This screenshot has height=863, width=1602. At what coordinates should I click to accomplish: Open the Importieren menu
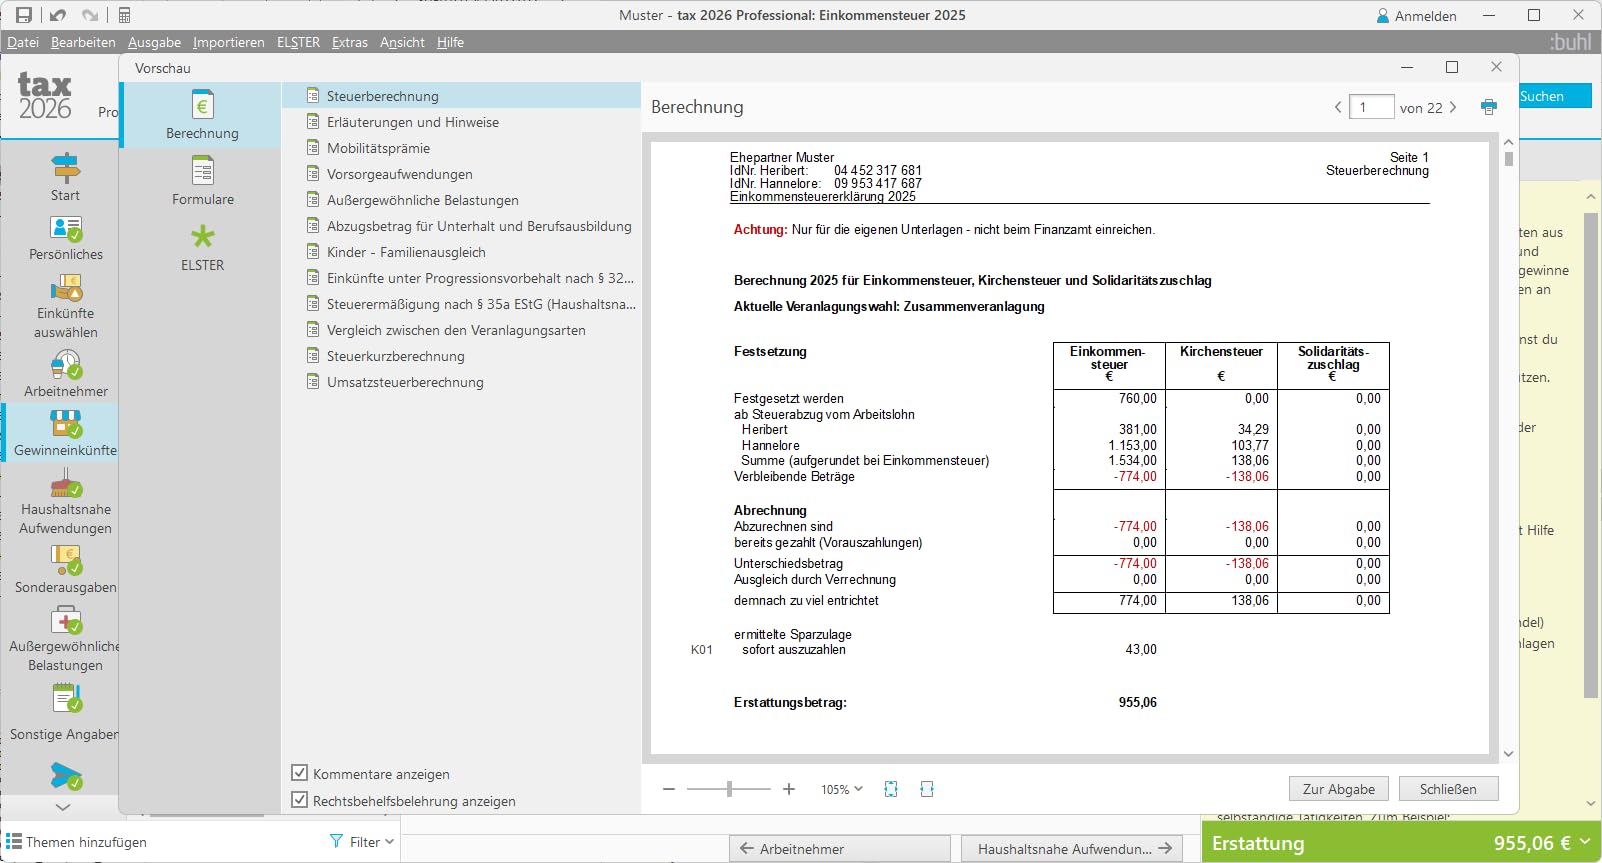(229, 42)
